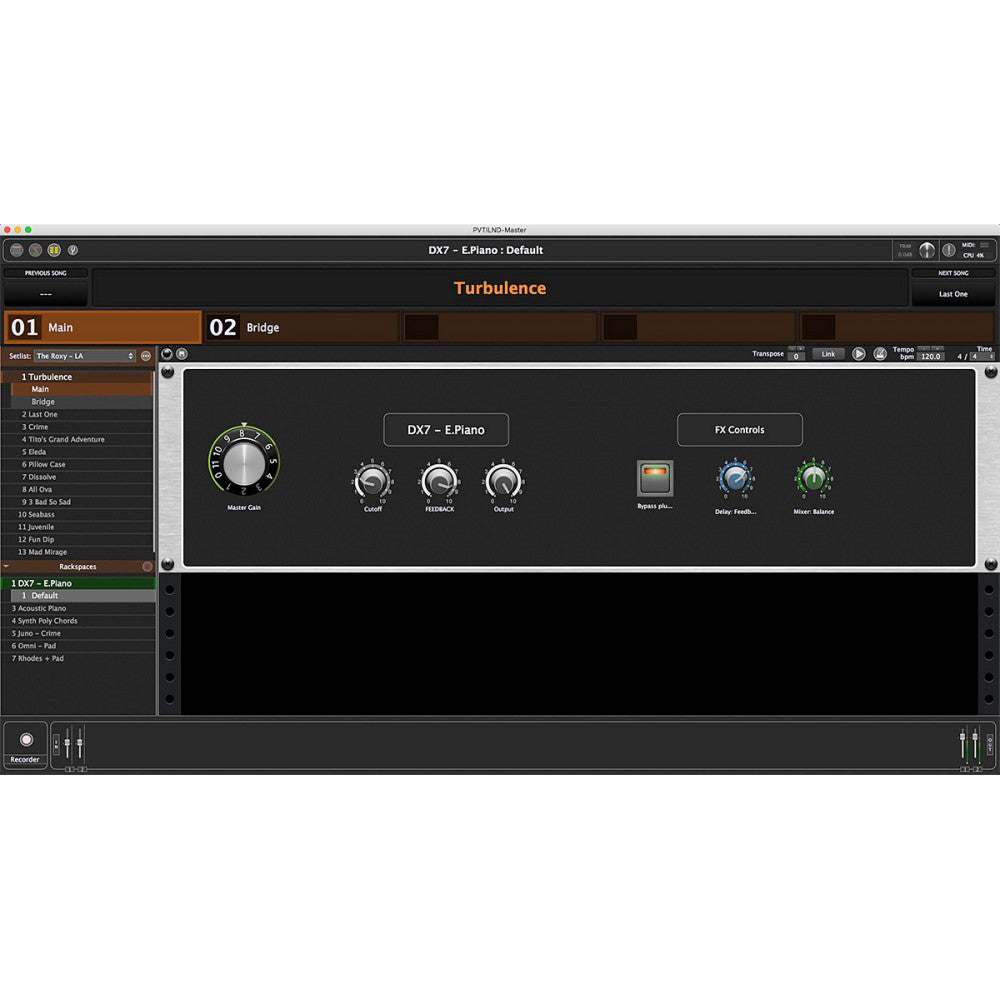This screenshot has width=1000, height=1000.
Task: Enable the Link toggle in the transport bar
Action: [x=827, y=354]
